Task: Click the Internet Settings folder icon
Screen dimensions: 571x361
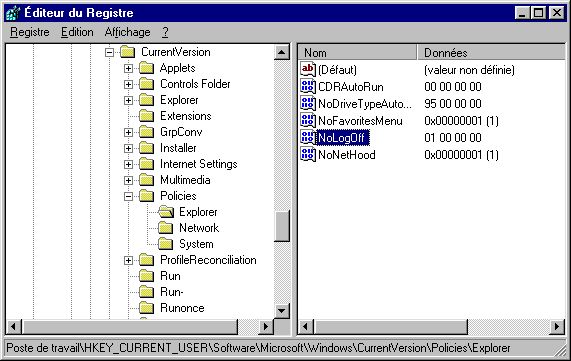Action: (147, 164)
